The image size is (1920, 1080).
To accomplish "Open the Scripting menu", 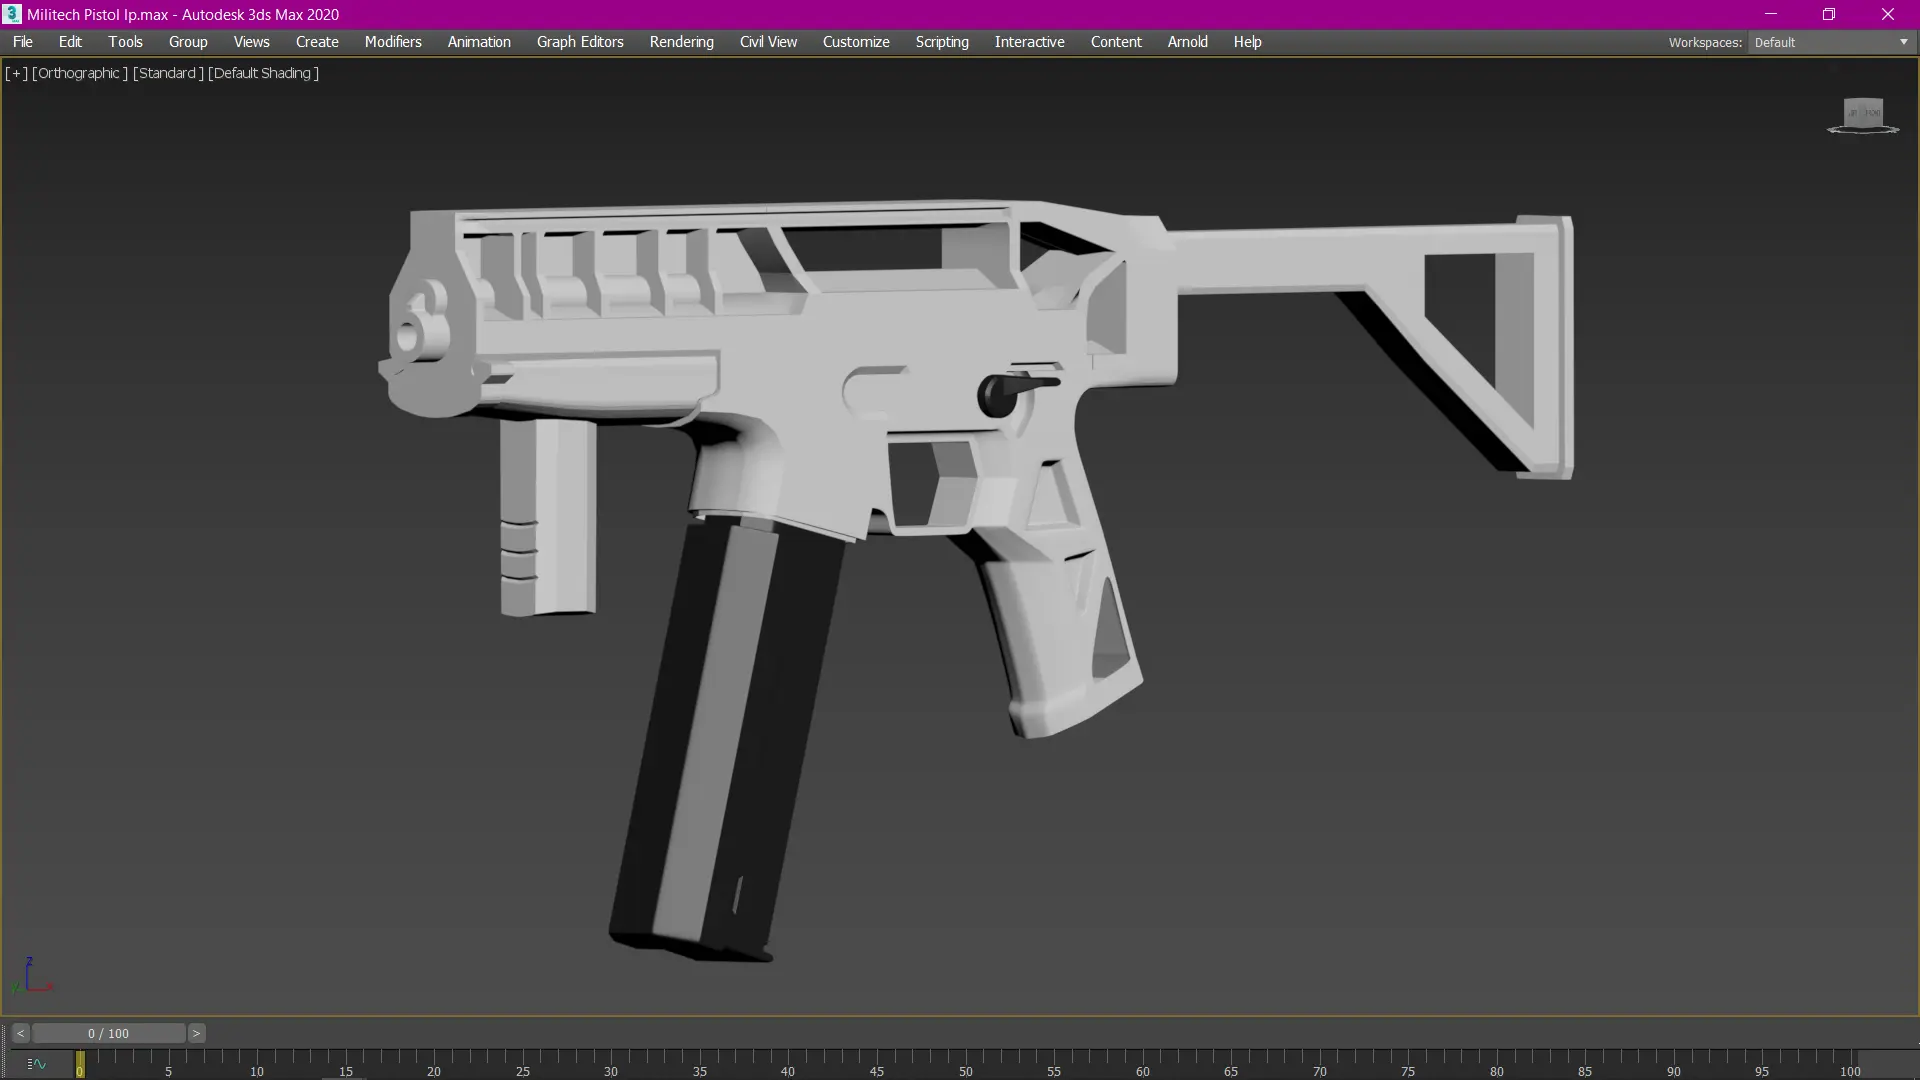I will 942,42.
